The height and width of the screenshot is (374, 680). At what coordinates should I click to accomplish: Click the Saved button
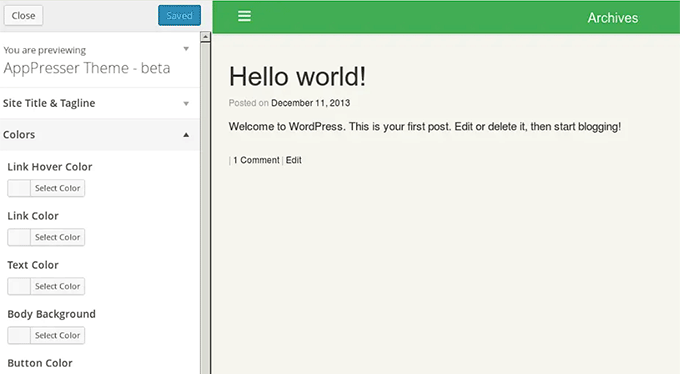[x=179, y=16]
